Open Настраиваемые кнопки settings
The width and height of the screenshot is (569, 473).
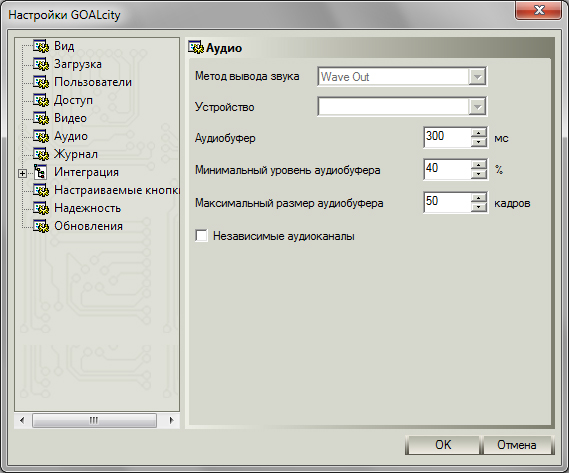pos(116,190)
